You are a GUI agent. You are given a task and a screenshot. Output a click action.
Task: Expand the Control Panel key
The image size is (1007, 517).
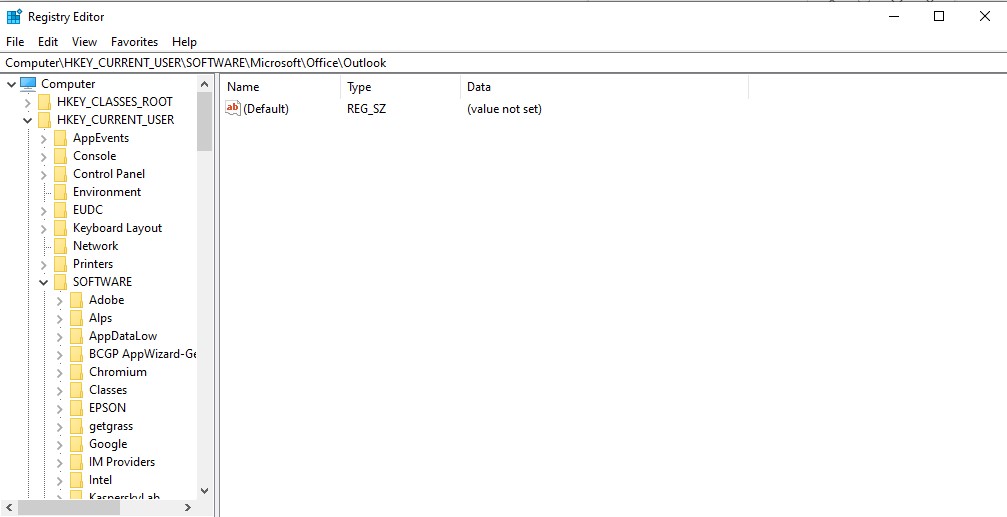pyautogui.click(x=44, y=174)
